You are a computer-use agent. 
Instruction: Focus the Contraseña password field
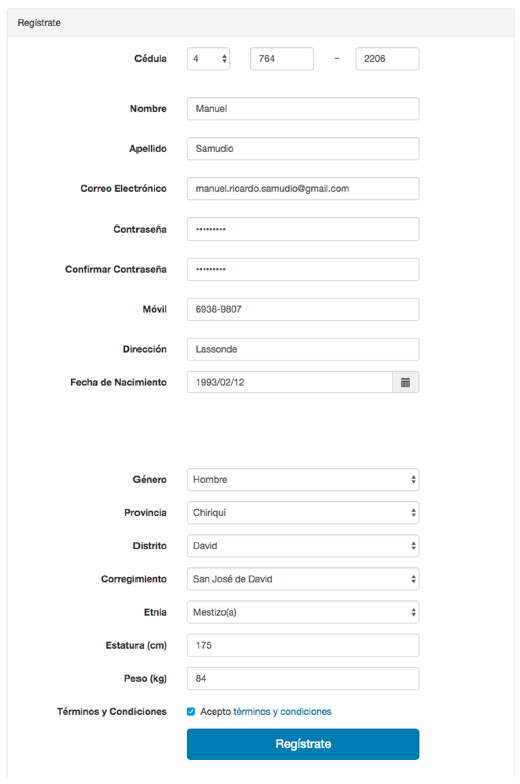[303, 229]
